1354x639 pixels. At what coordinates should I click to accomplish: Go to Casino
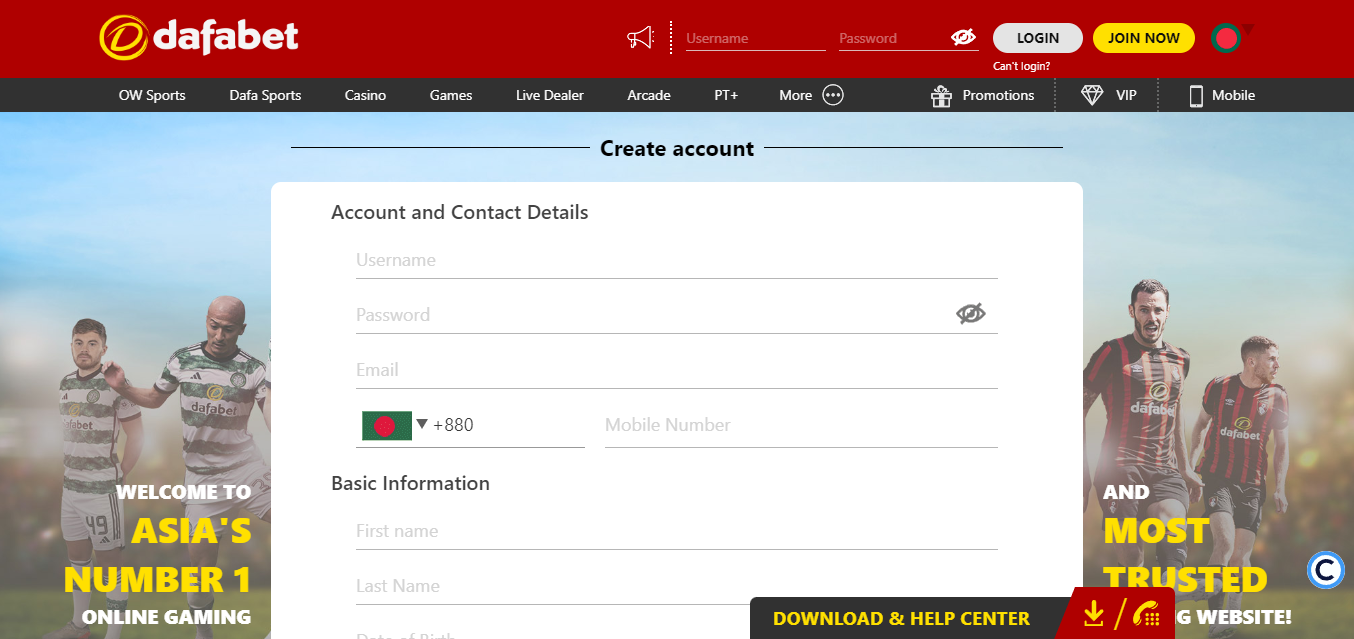click(365, 95)
